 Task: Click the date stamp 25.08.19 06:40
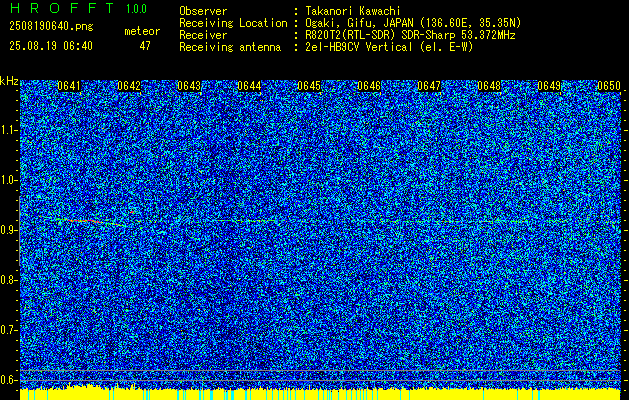coord(51,46)
